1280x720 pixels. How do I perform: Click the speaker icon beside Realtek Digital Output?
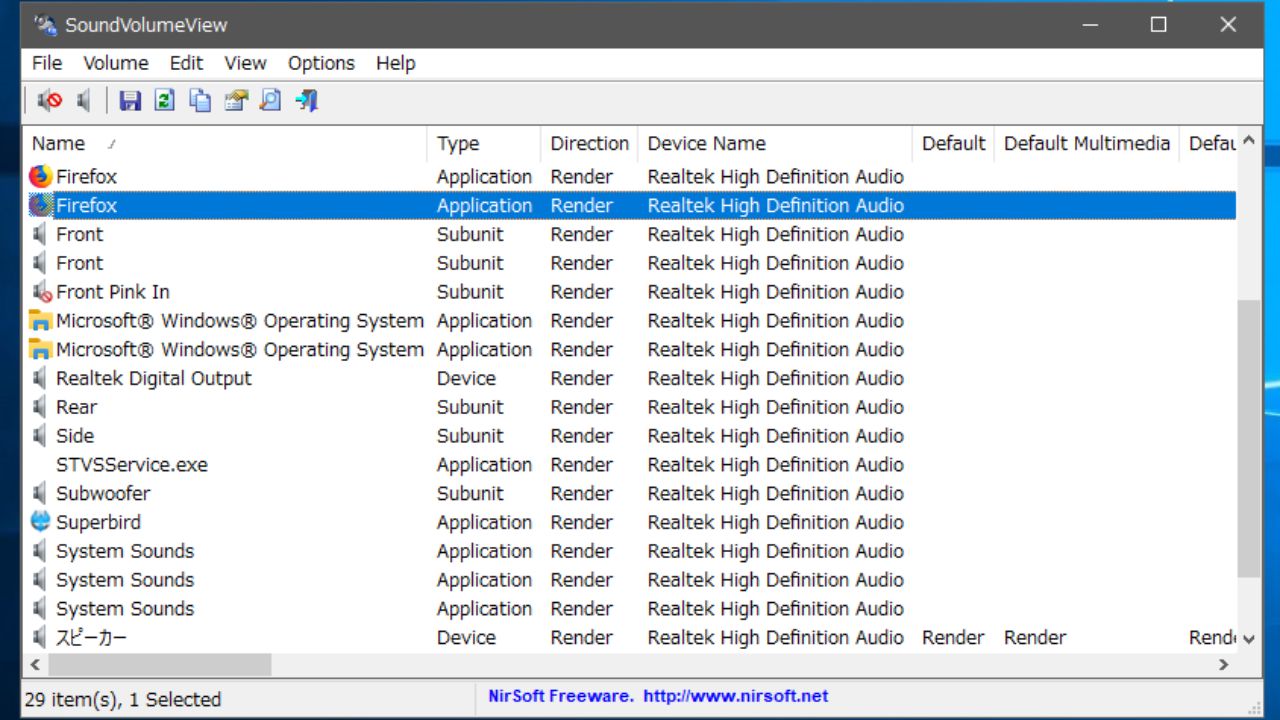(40, 378)
